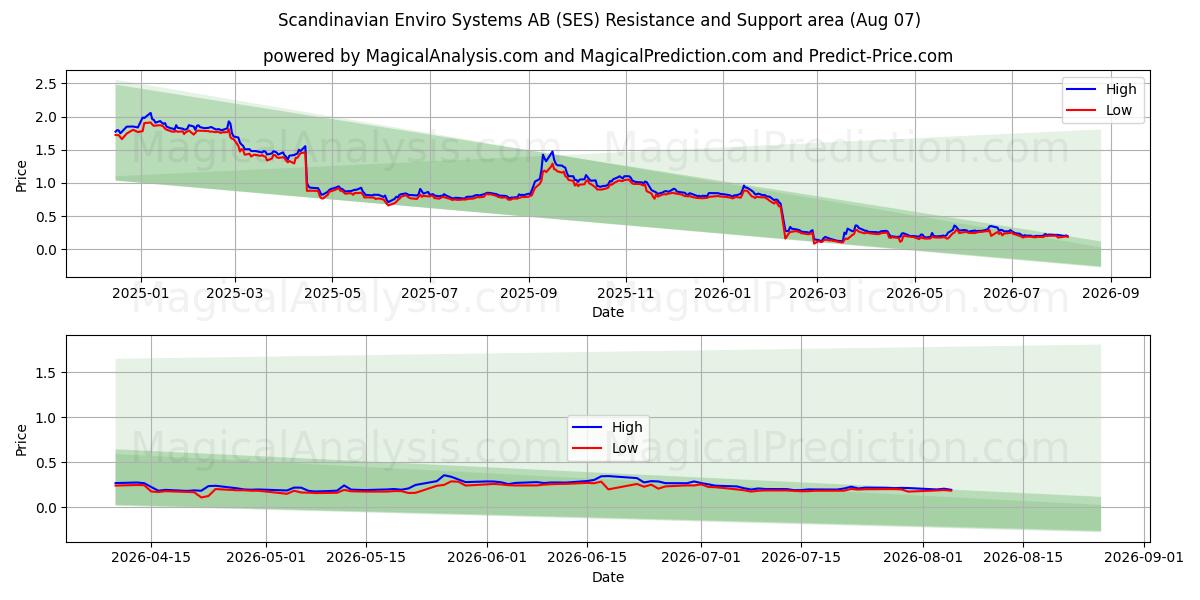The width and height of the screenshot is (1200, 600).
Task: Click the '1.0' price tick in the lower chart
Action: click(45, 417)
